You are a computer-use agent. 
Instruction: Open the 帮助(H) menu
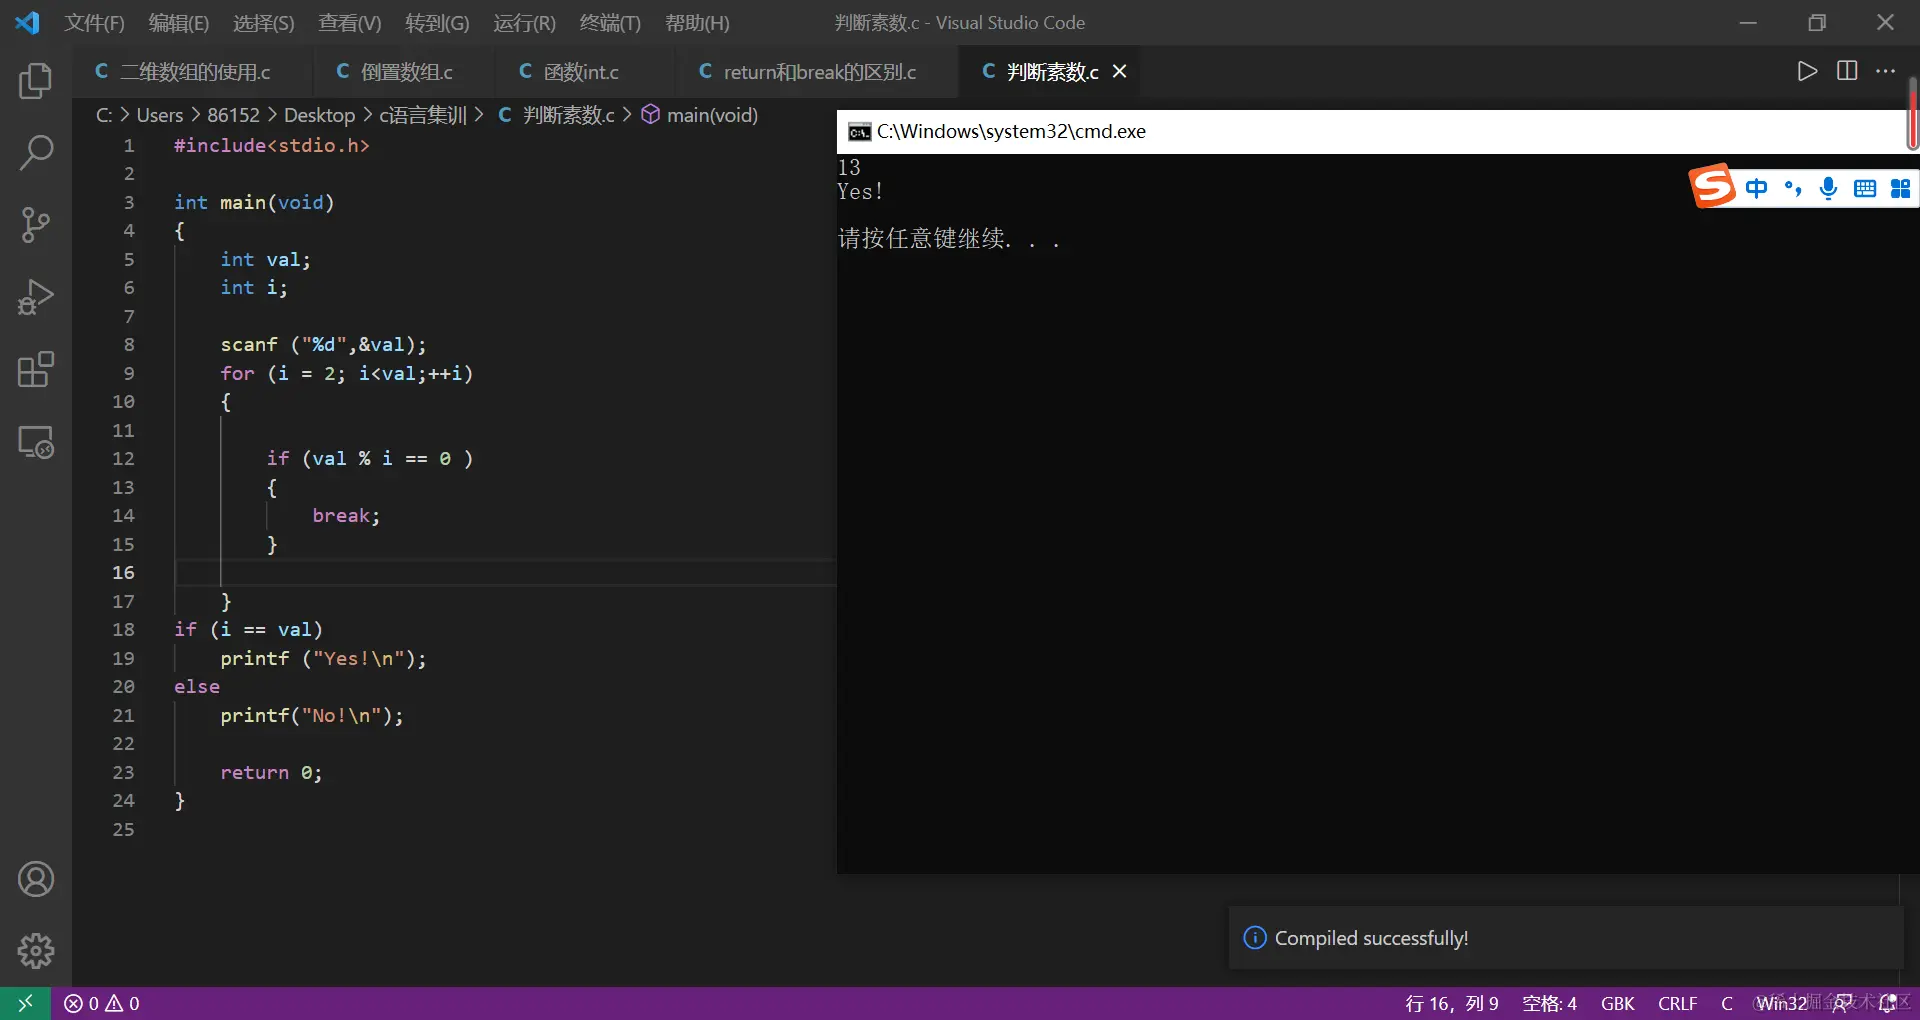pos(697,22)
